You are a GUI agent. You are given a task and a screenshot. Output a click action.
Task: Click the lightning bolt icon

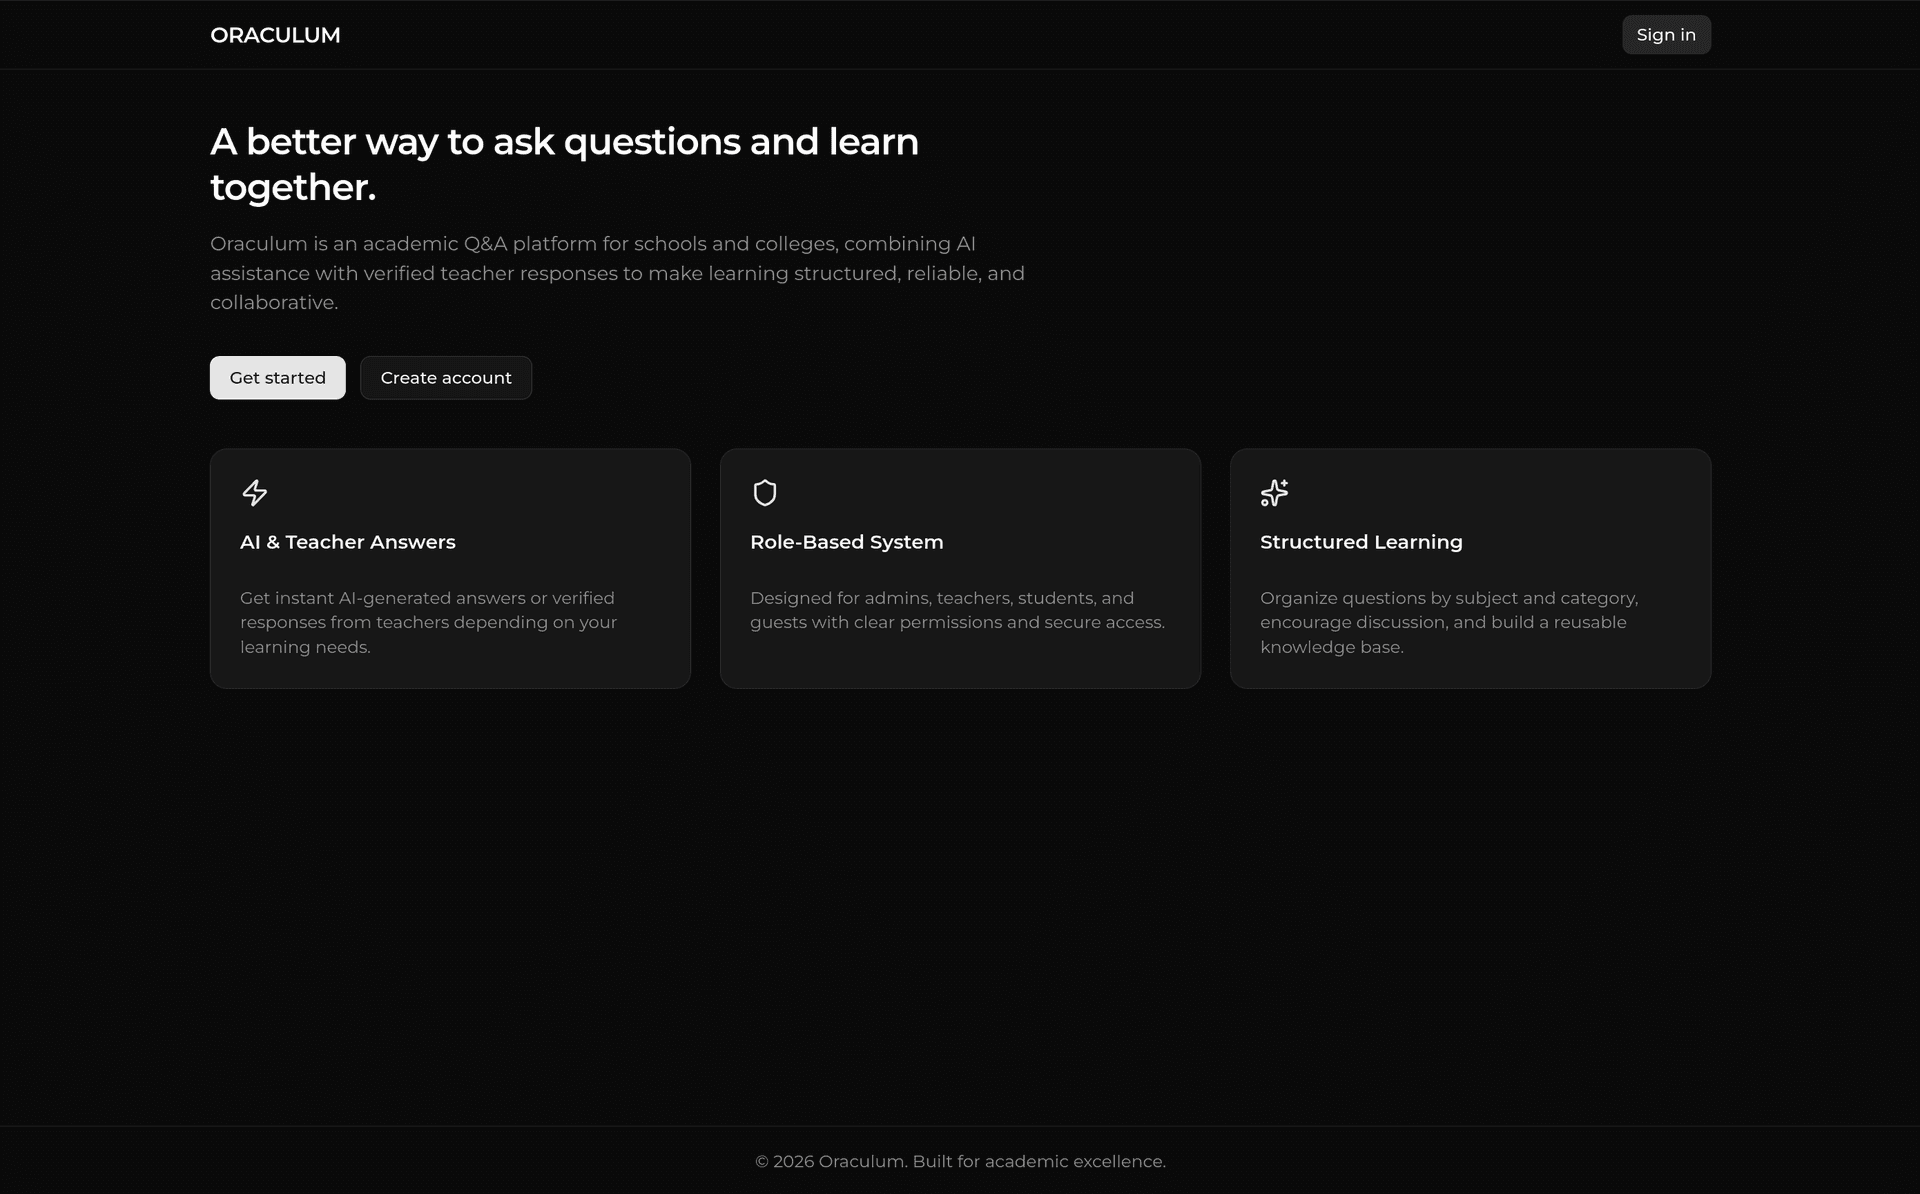tap(255, 493)
